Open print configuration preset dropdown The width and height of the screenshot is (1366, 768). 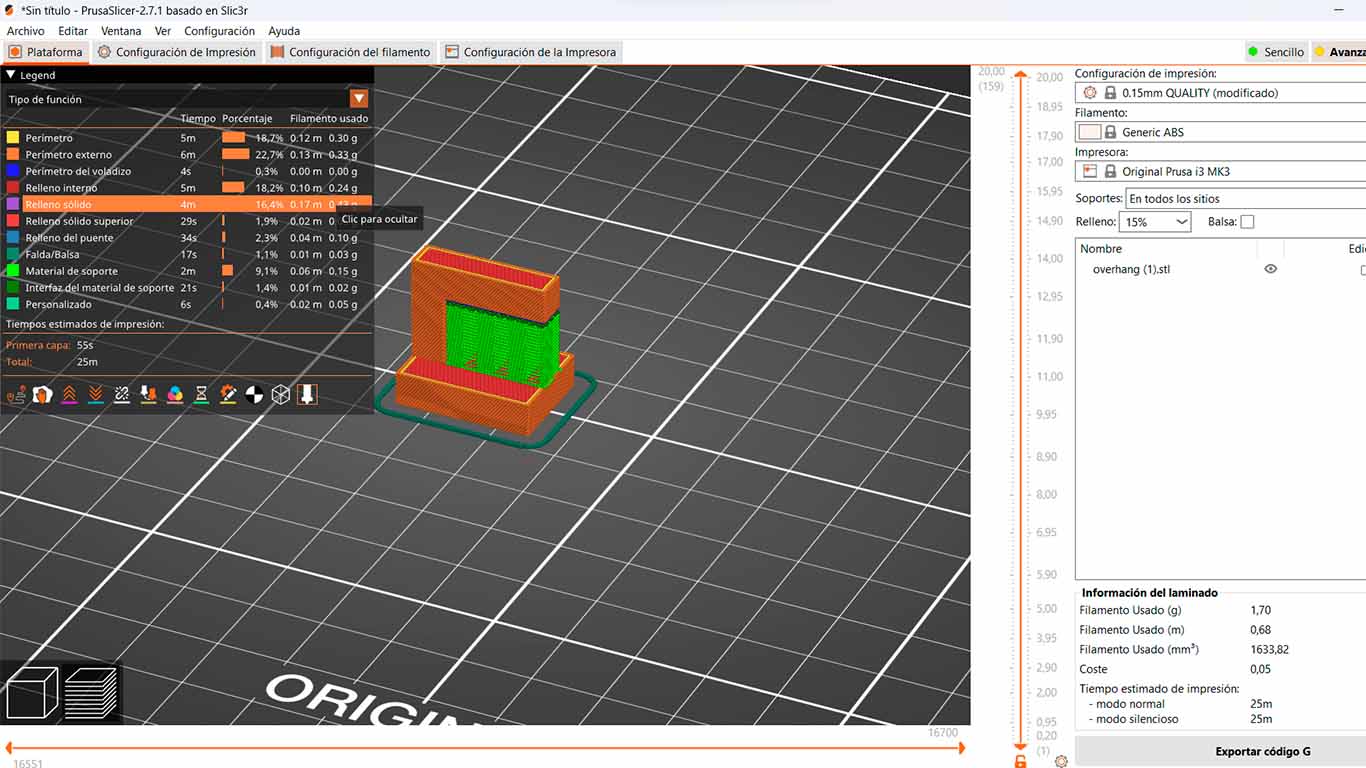click(1220, 93)
